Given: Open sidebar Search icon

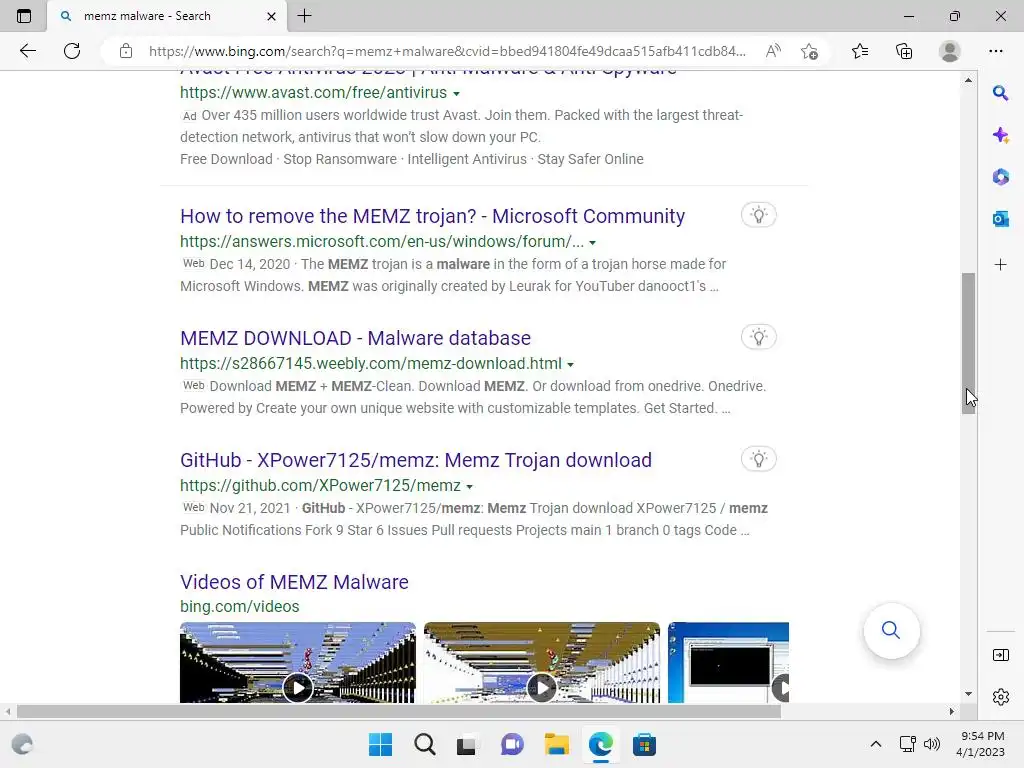Looking at the screenshot, I should [1000, 93].
